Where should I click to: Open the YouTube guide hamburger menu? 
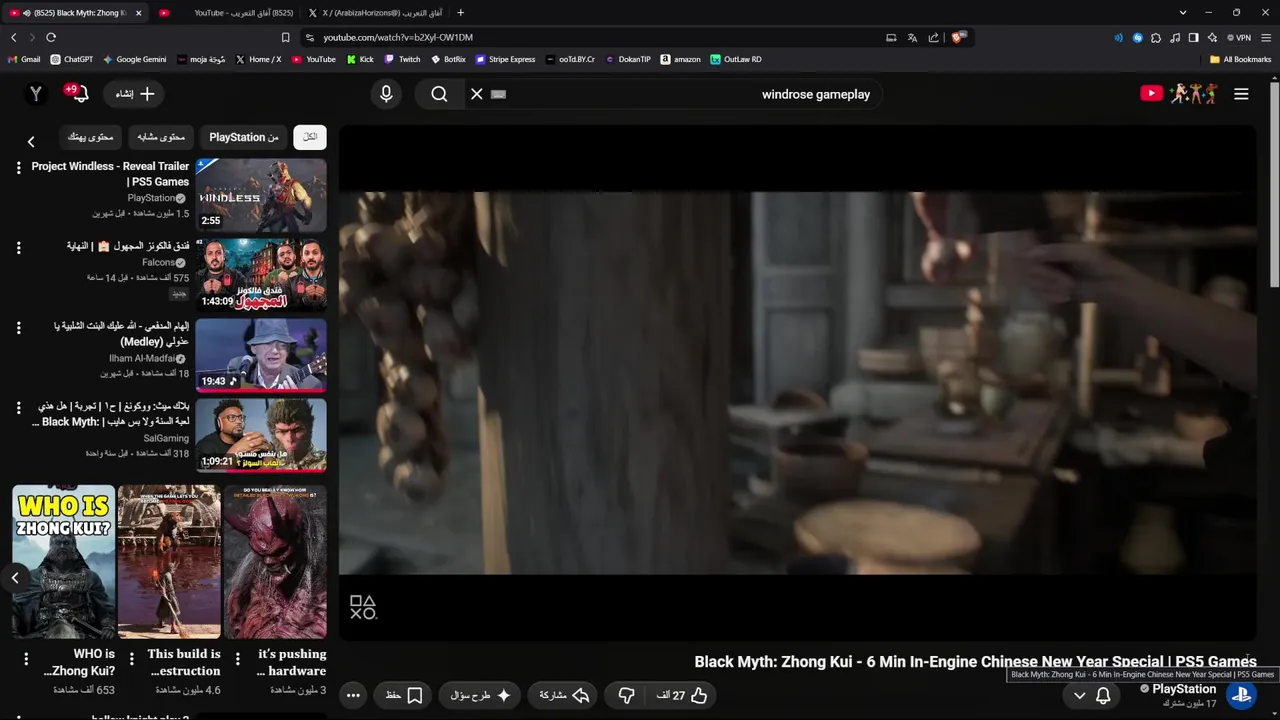coord(1241,94)
